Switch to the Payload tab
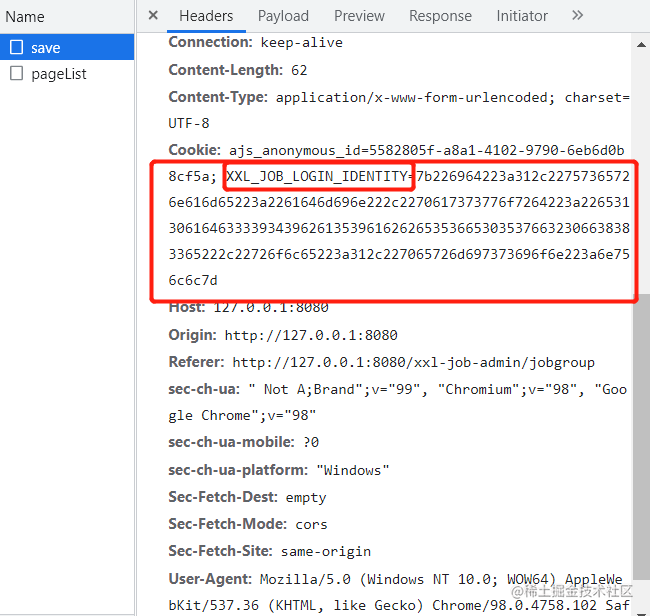This screenshot has height=616, width=650. coord(283,16)
